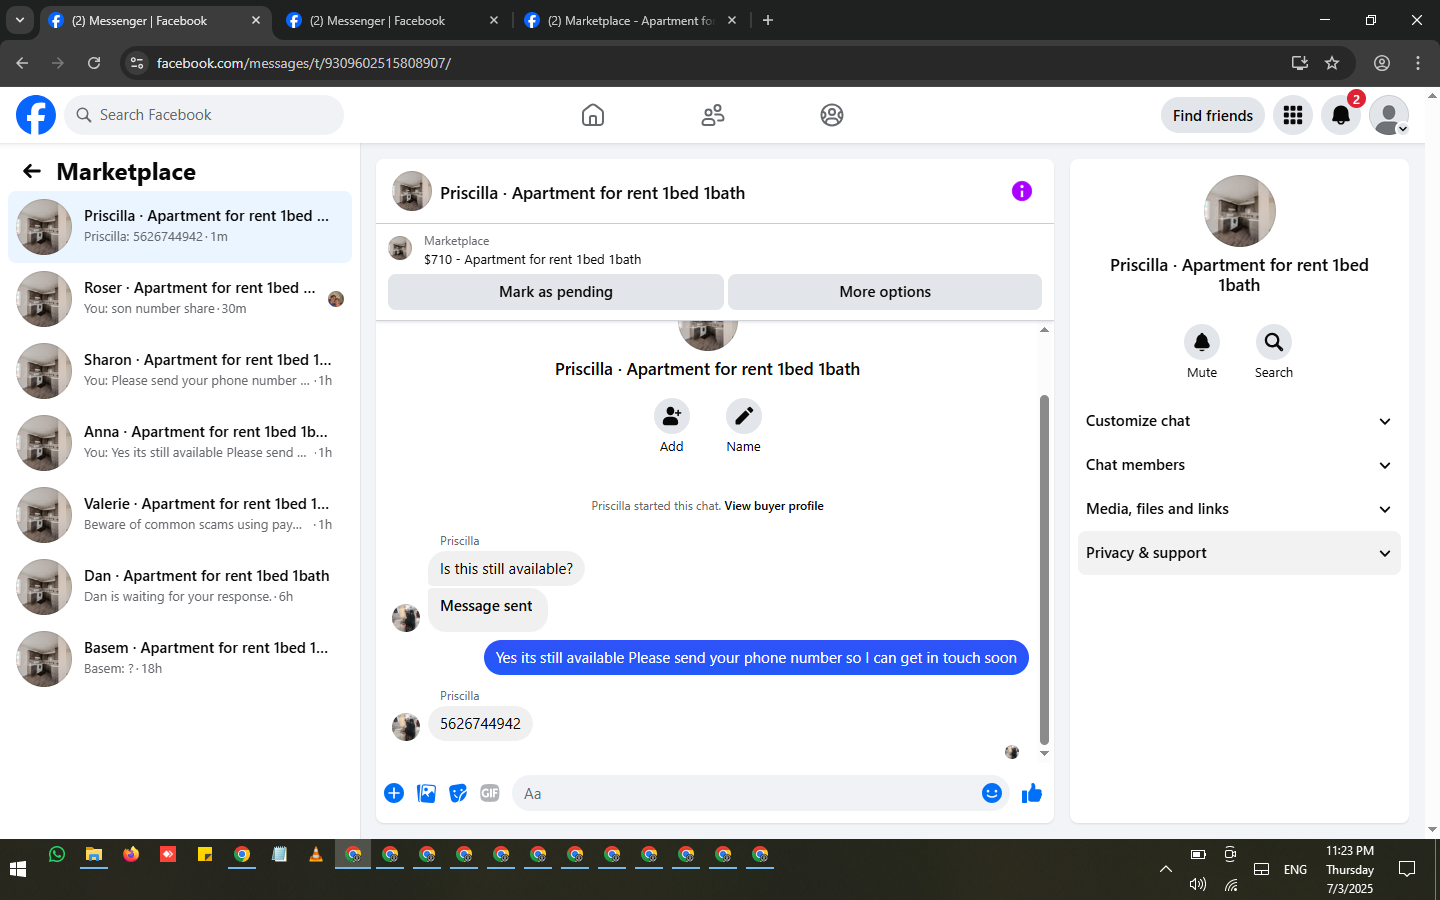Open Chrome tab search dropdown
1440x900 pixels.
click(19, 20)
